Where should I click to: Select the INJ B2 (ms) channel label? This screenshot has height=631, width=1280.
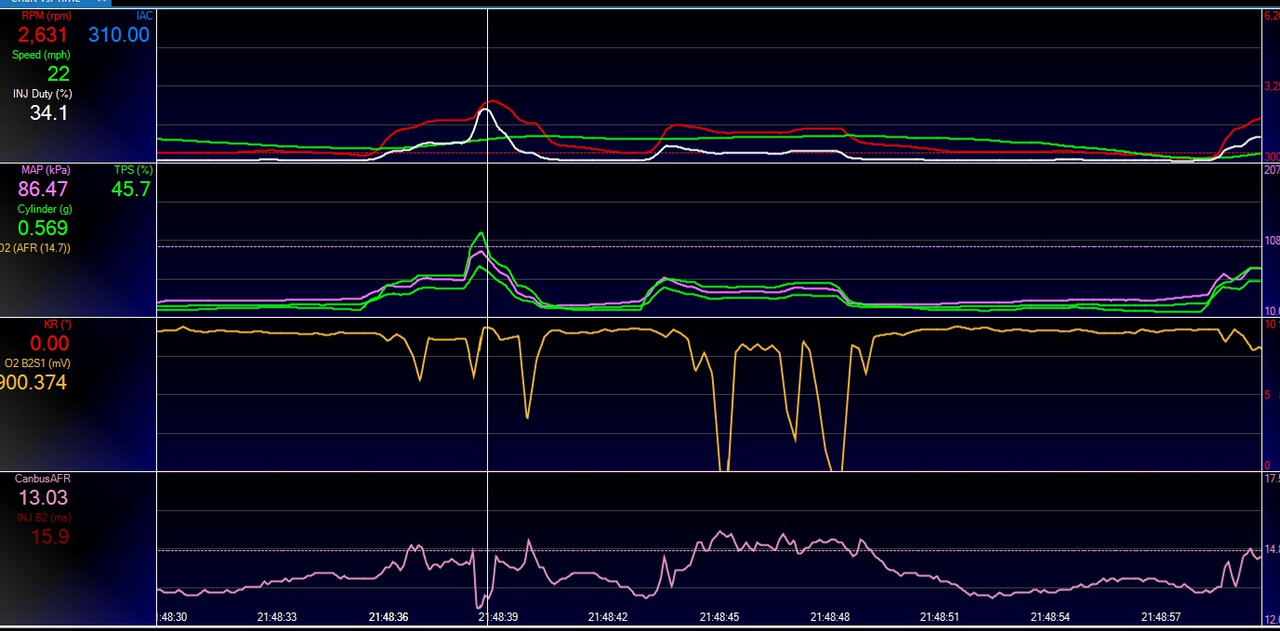click(43, 518)
